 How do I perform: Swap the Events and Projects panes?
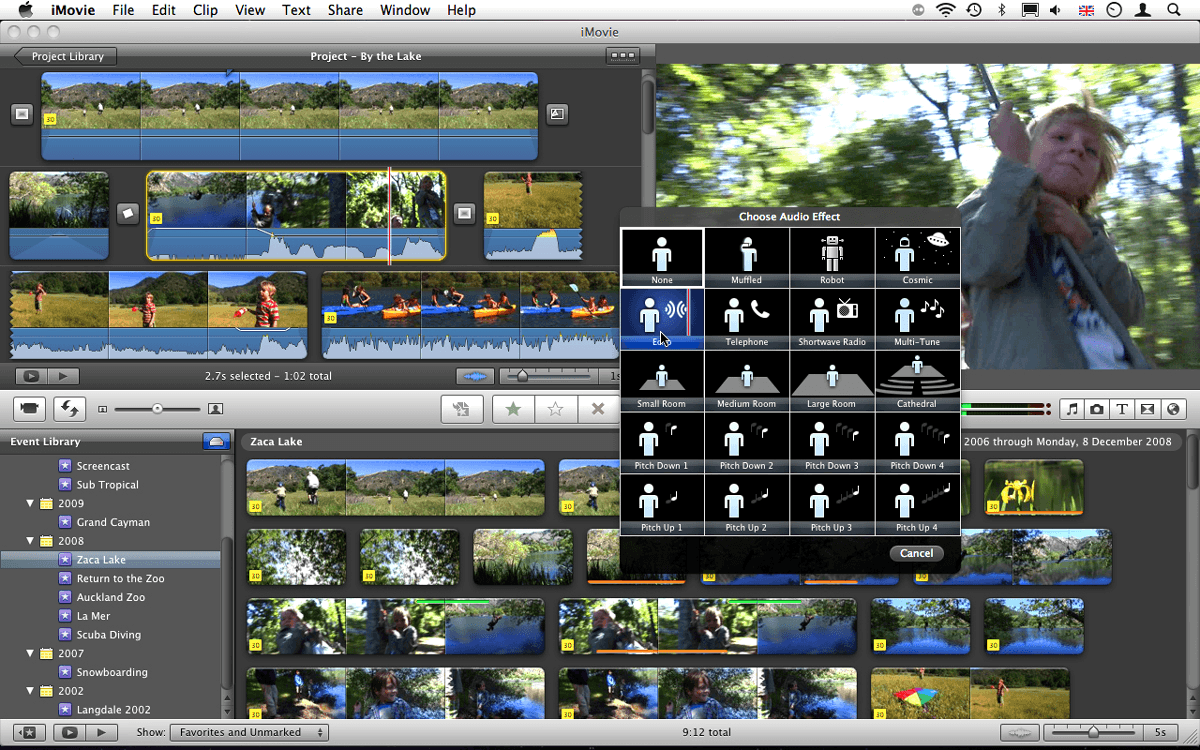pyautogui.click(x=67, y=408)
